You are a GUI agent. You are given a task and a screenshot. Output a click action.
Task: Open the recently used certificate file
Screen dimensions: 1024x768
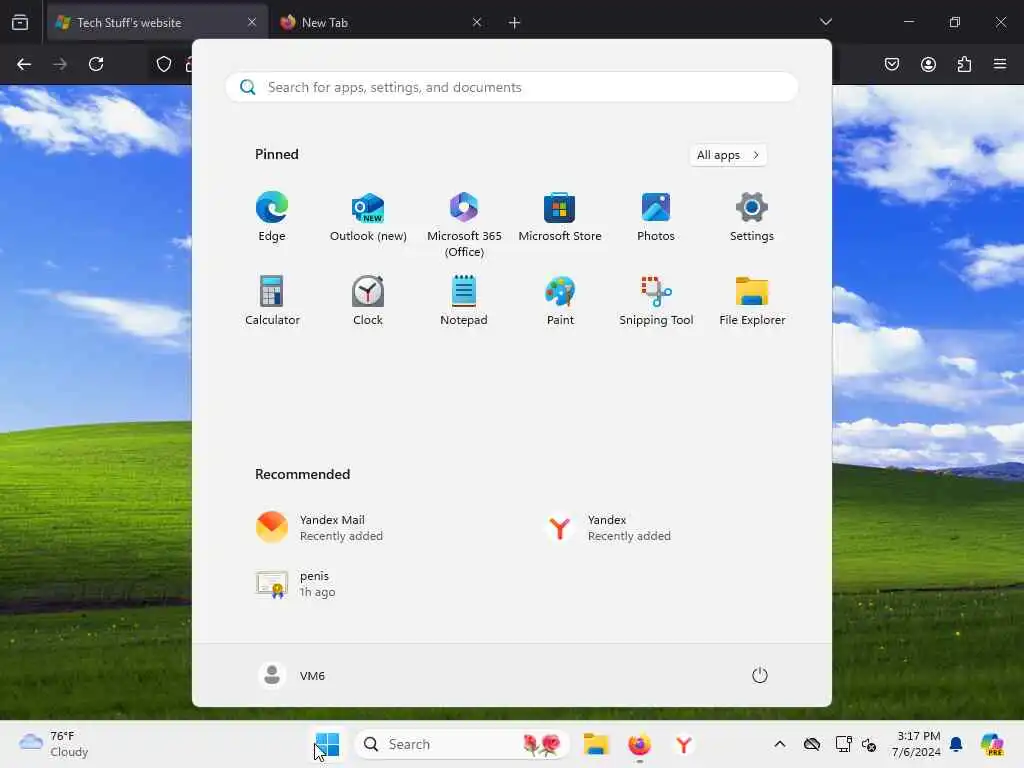(296, 584)
